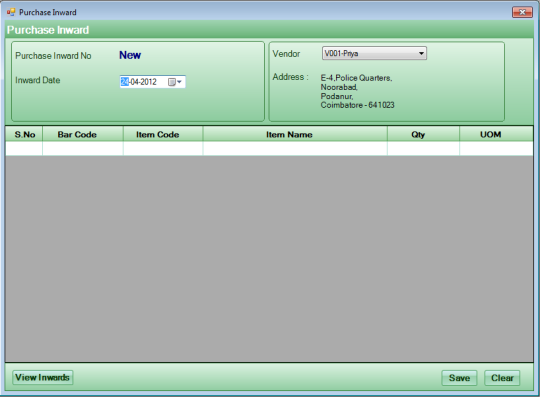Close the Purchase Inward window
The height and width of the screenshot is (397, 540).
(522, 12)
